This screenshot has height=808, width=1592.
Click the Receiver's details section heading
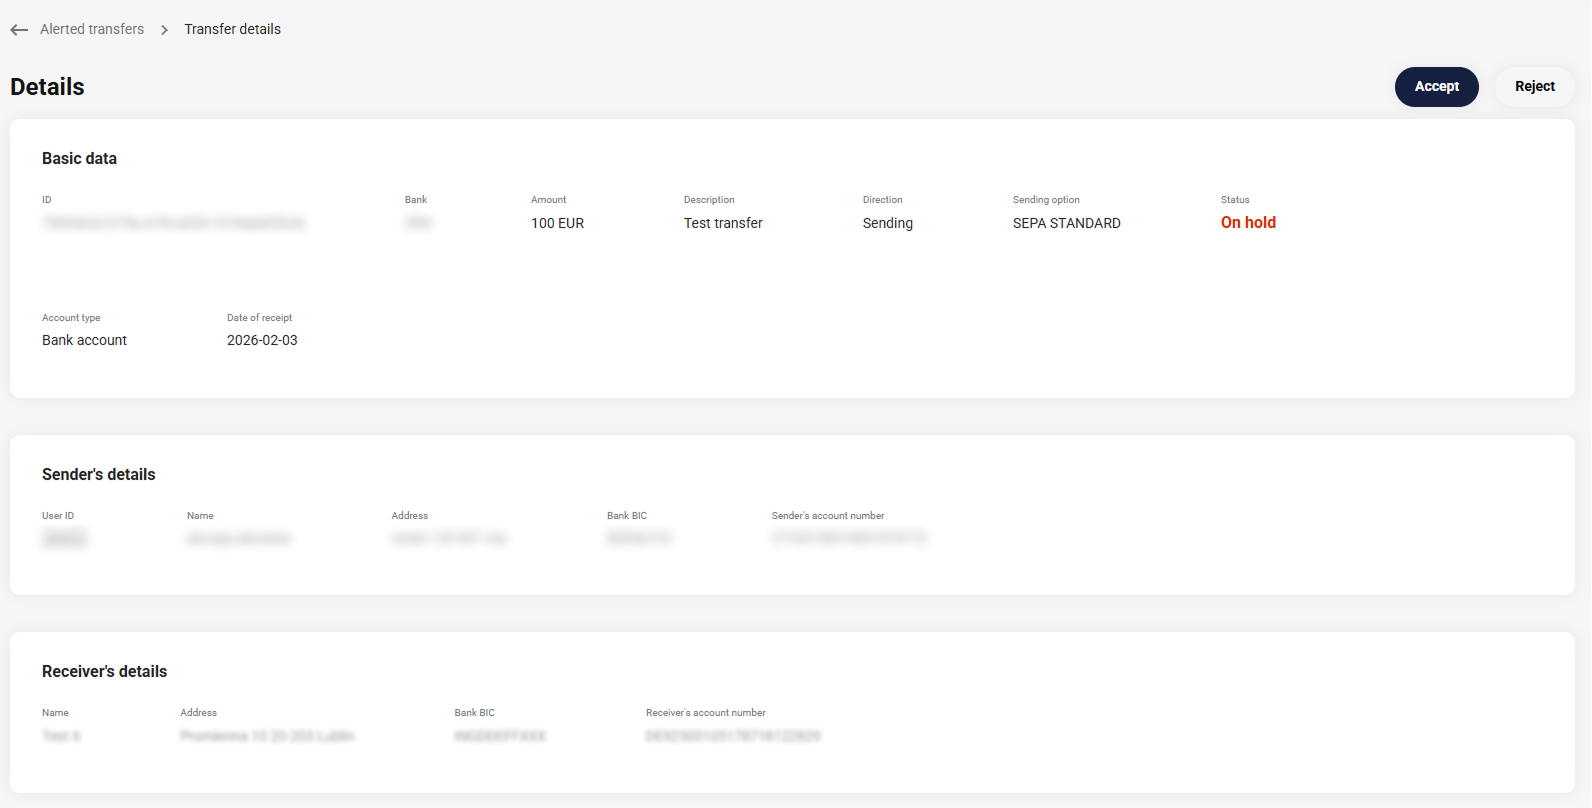click(104, 671)
